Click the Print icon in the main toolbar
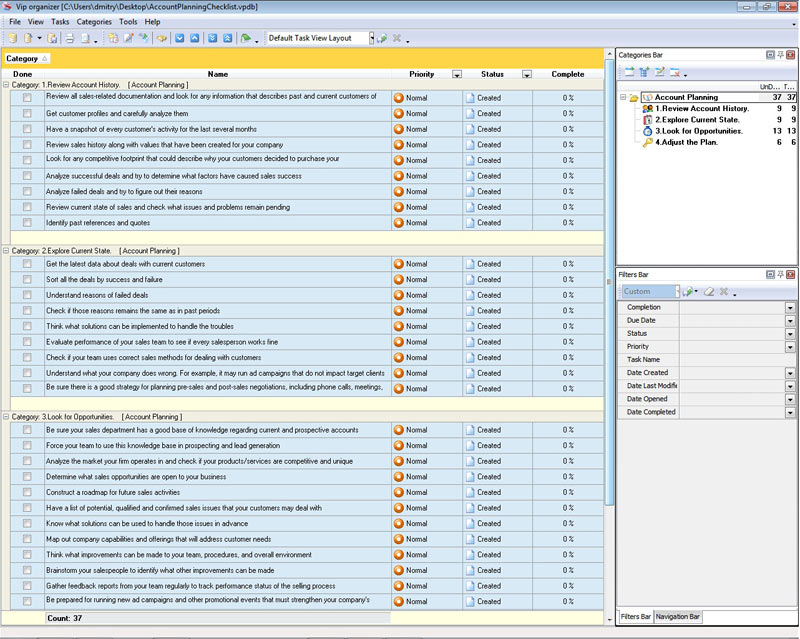800x639 pixels. (70, 38)
